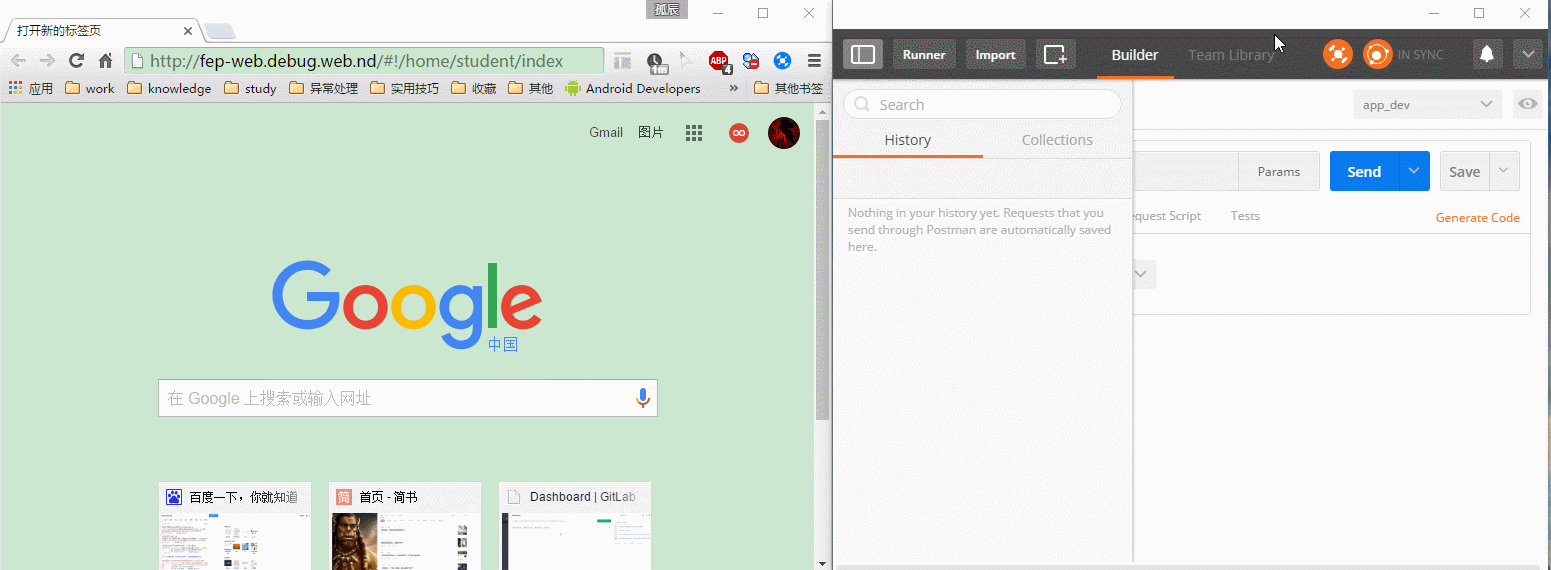Open the 首页 - 简书 thumbnail
The image size is (1551, 570).
[406, 526]
